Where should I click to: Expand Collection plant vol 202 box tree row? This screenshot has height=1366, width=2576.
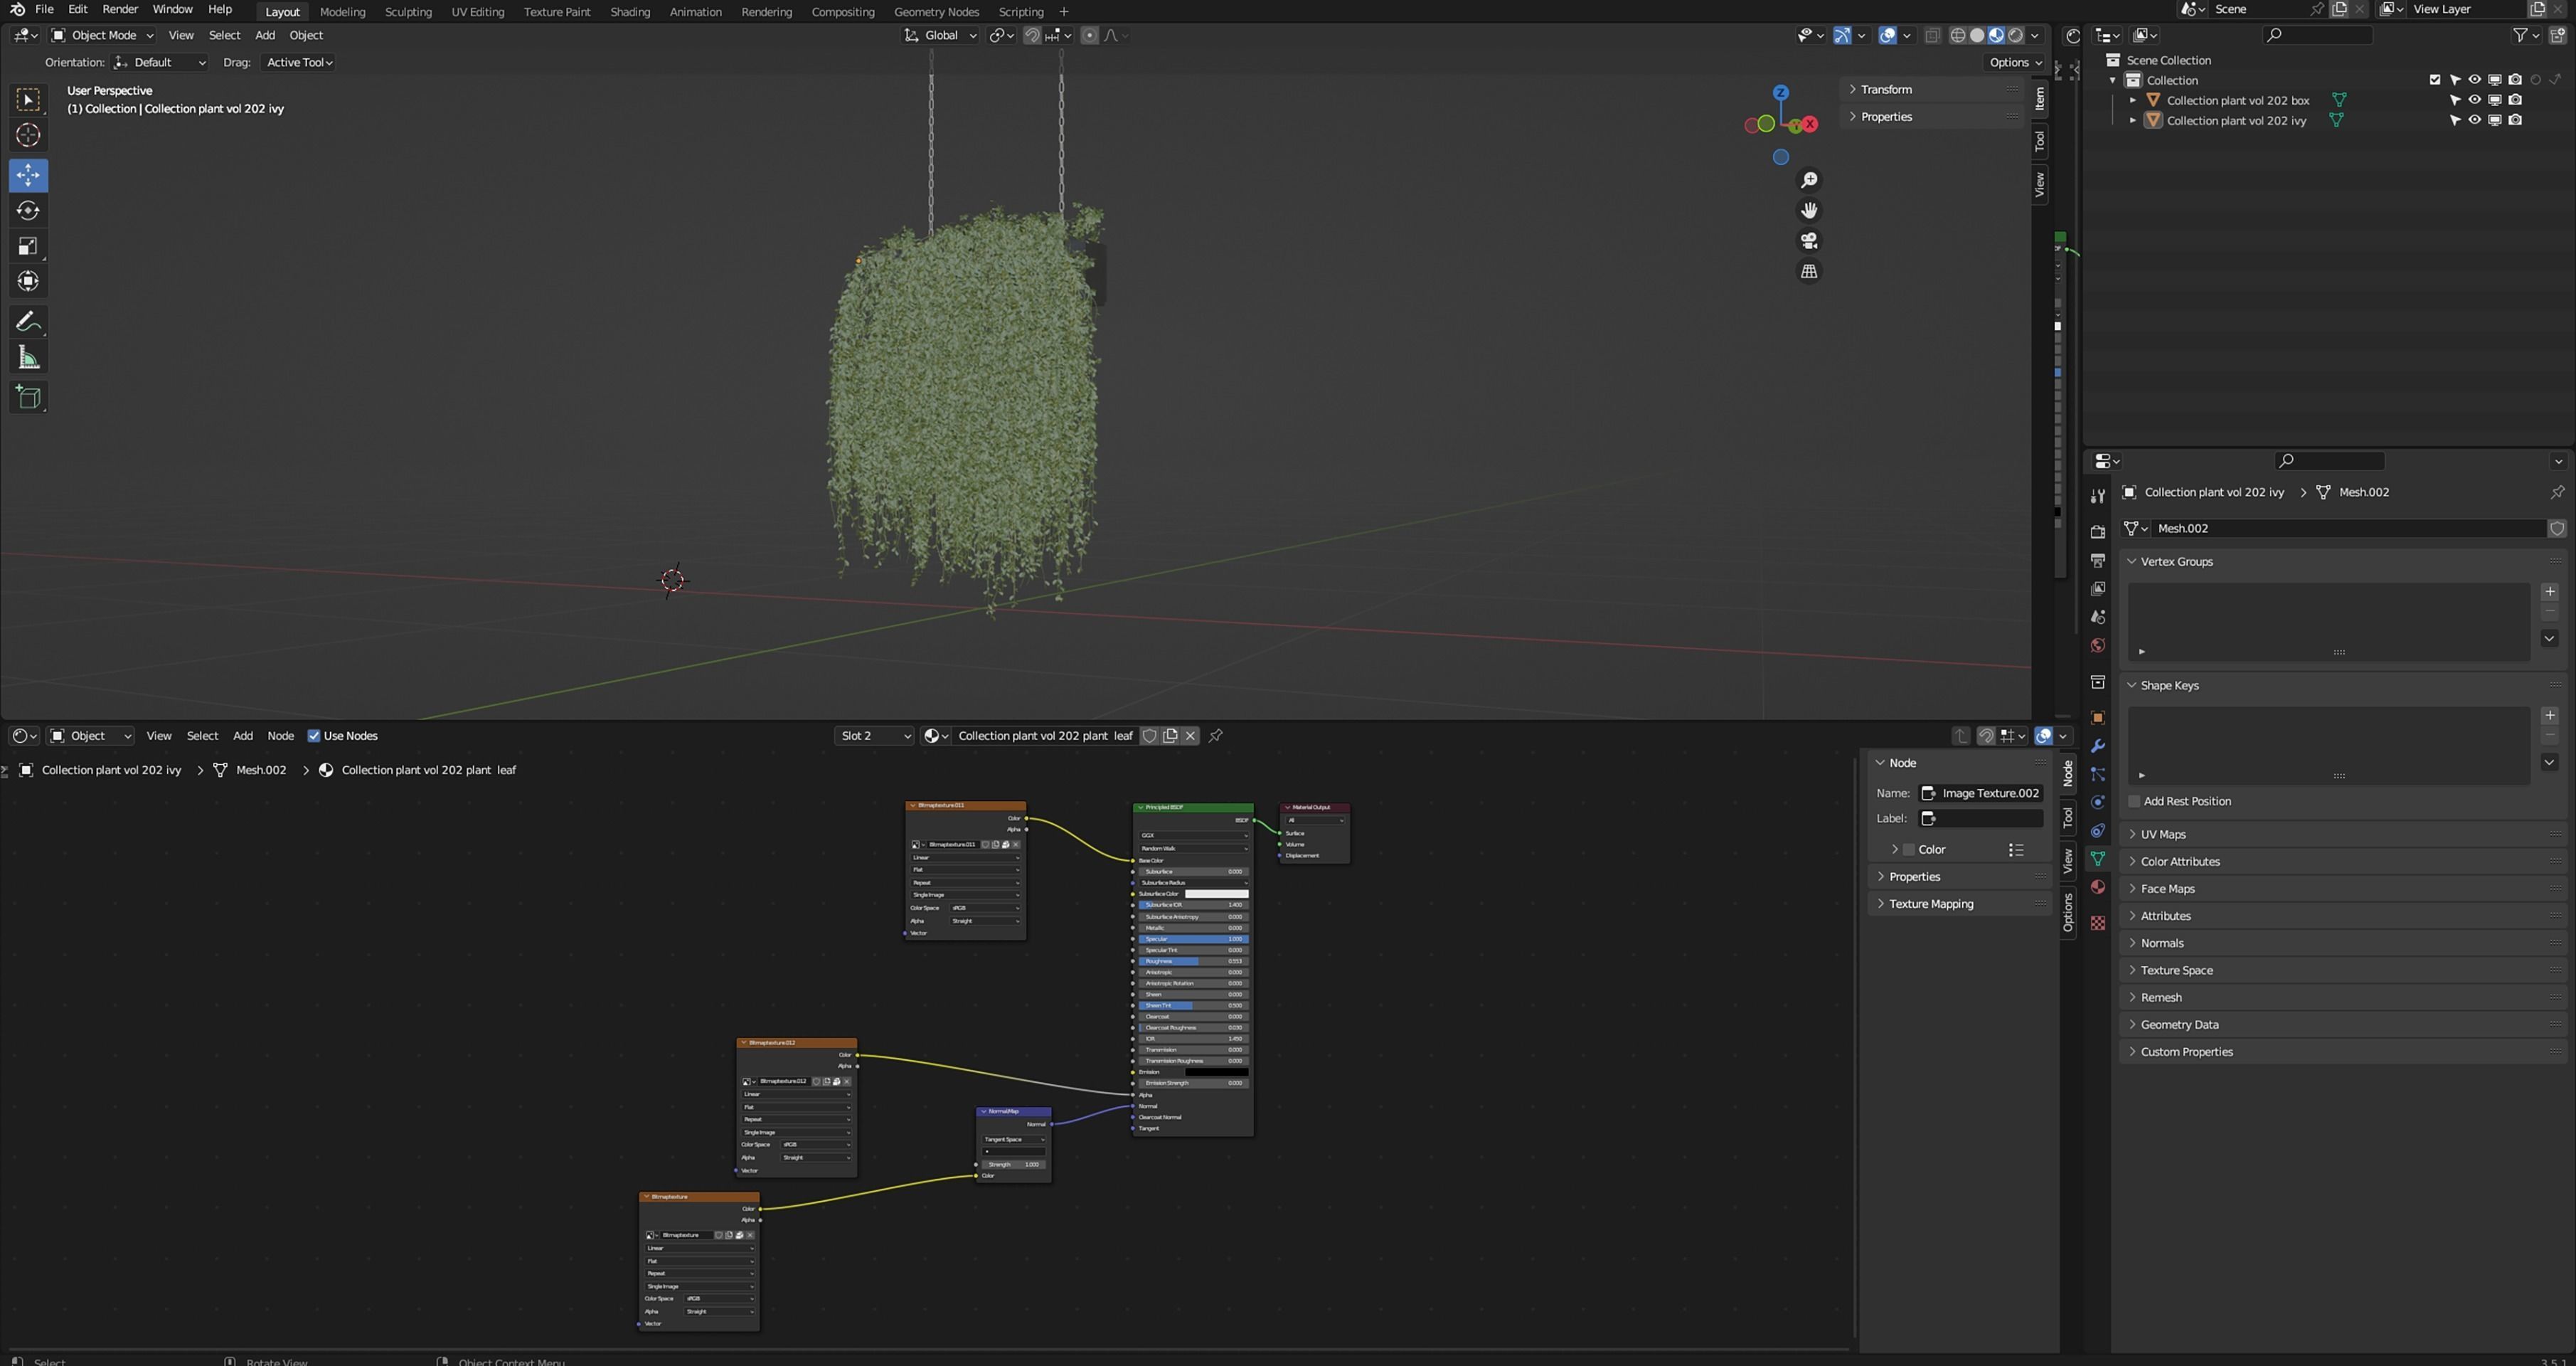(x=2133, y=100)
